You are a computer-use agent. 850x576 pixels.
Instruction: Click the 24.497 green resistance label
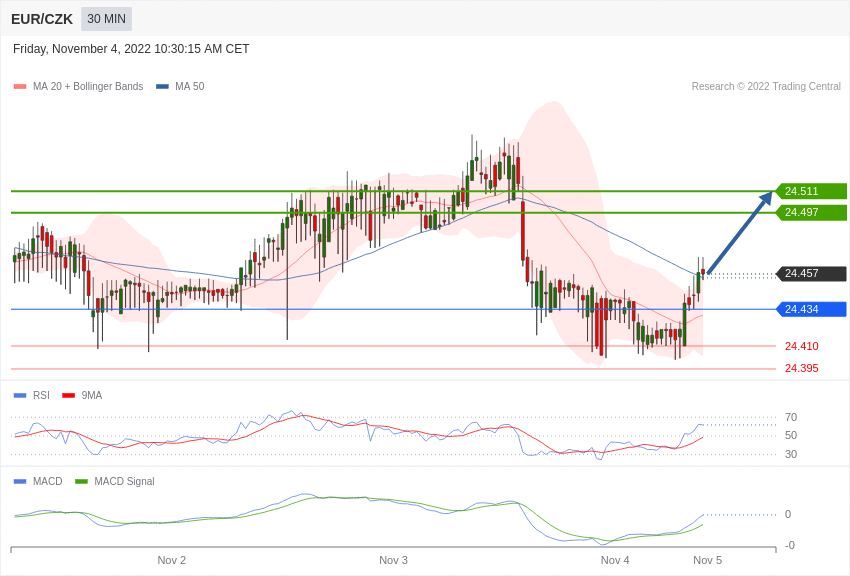point(811,212)
